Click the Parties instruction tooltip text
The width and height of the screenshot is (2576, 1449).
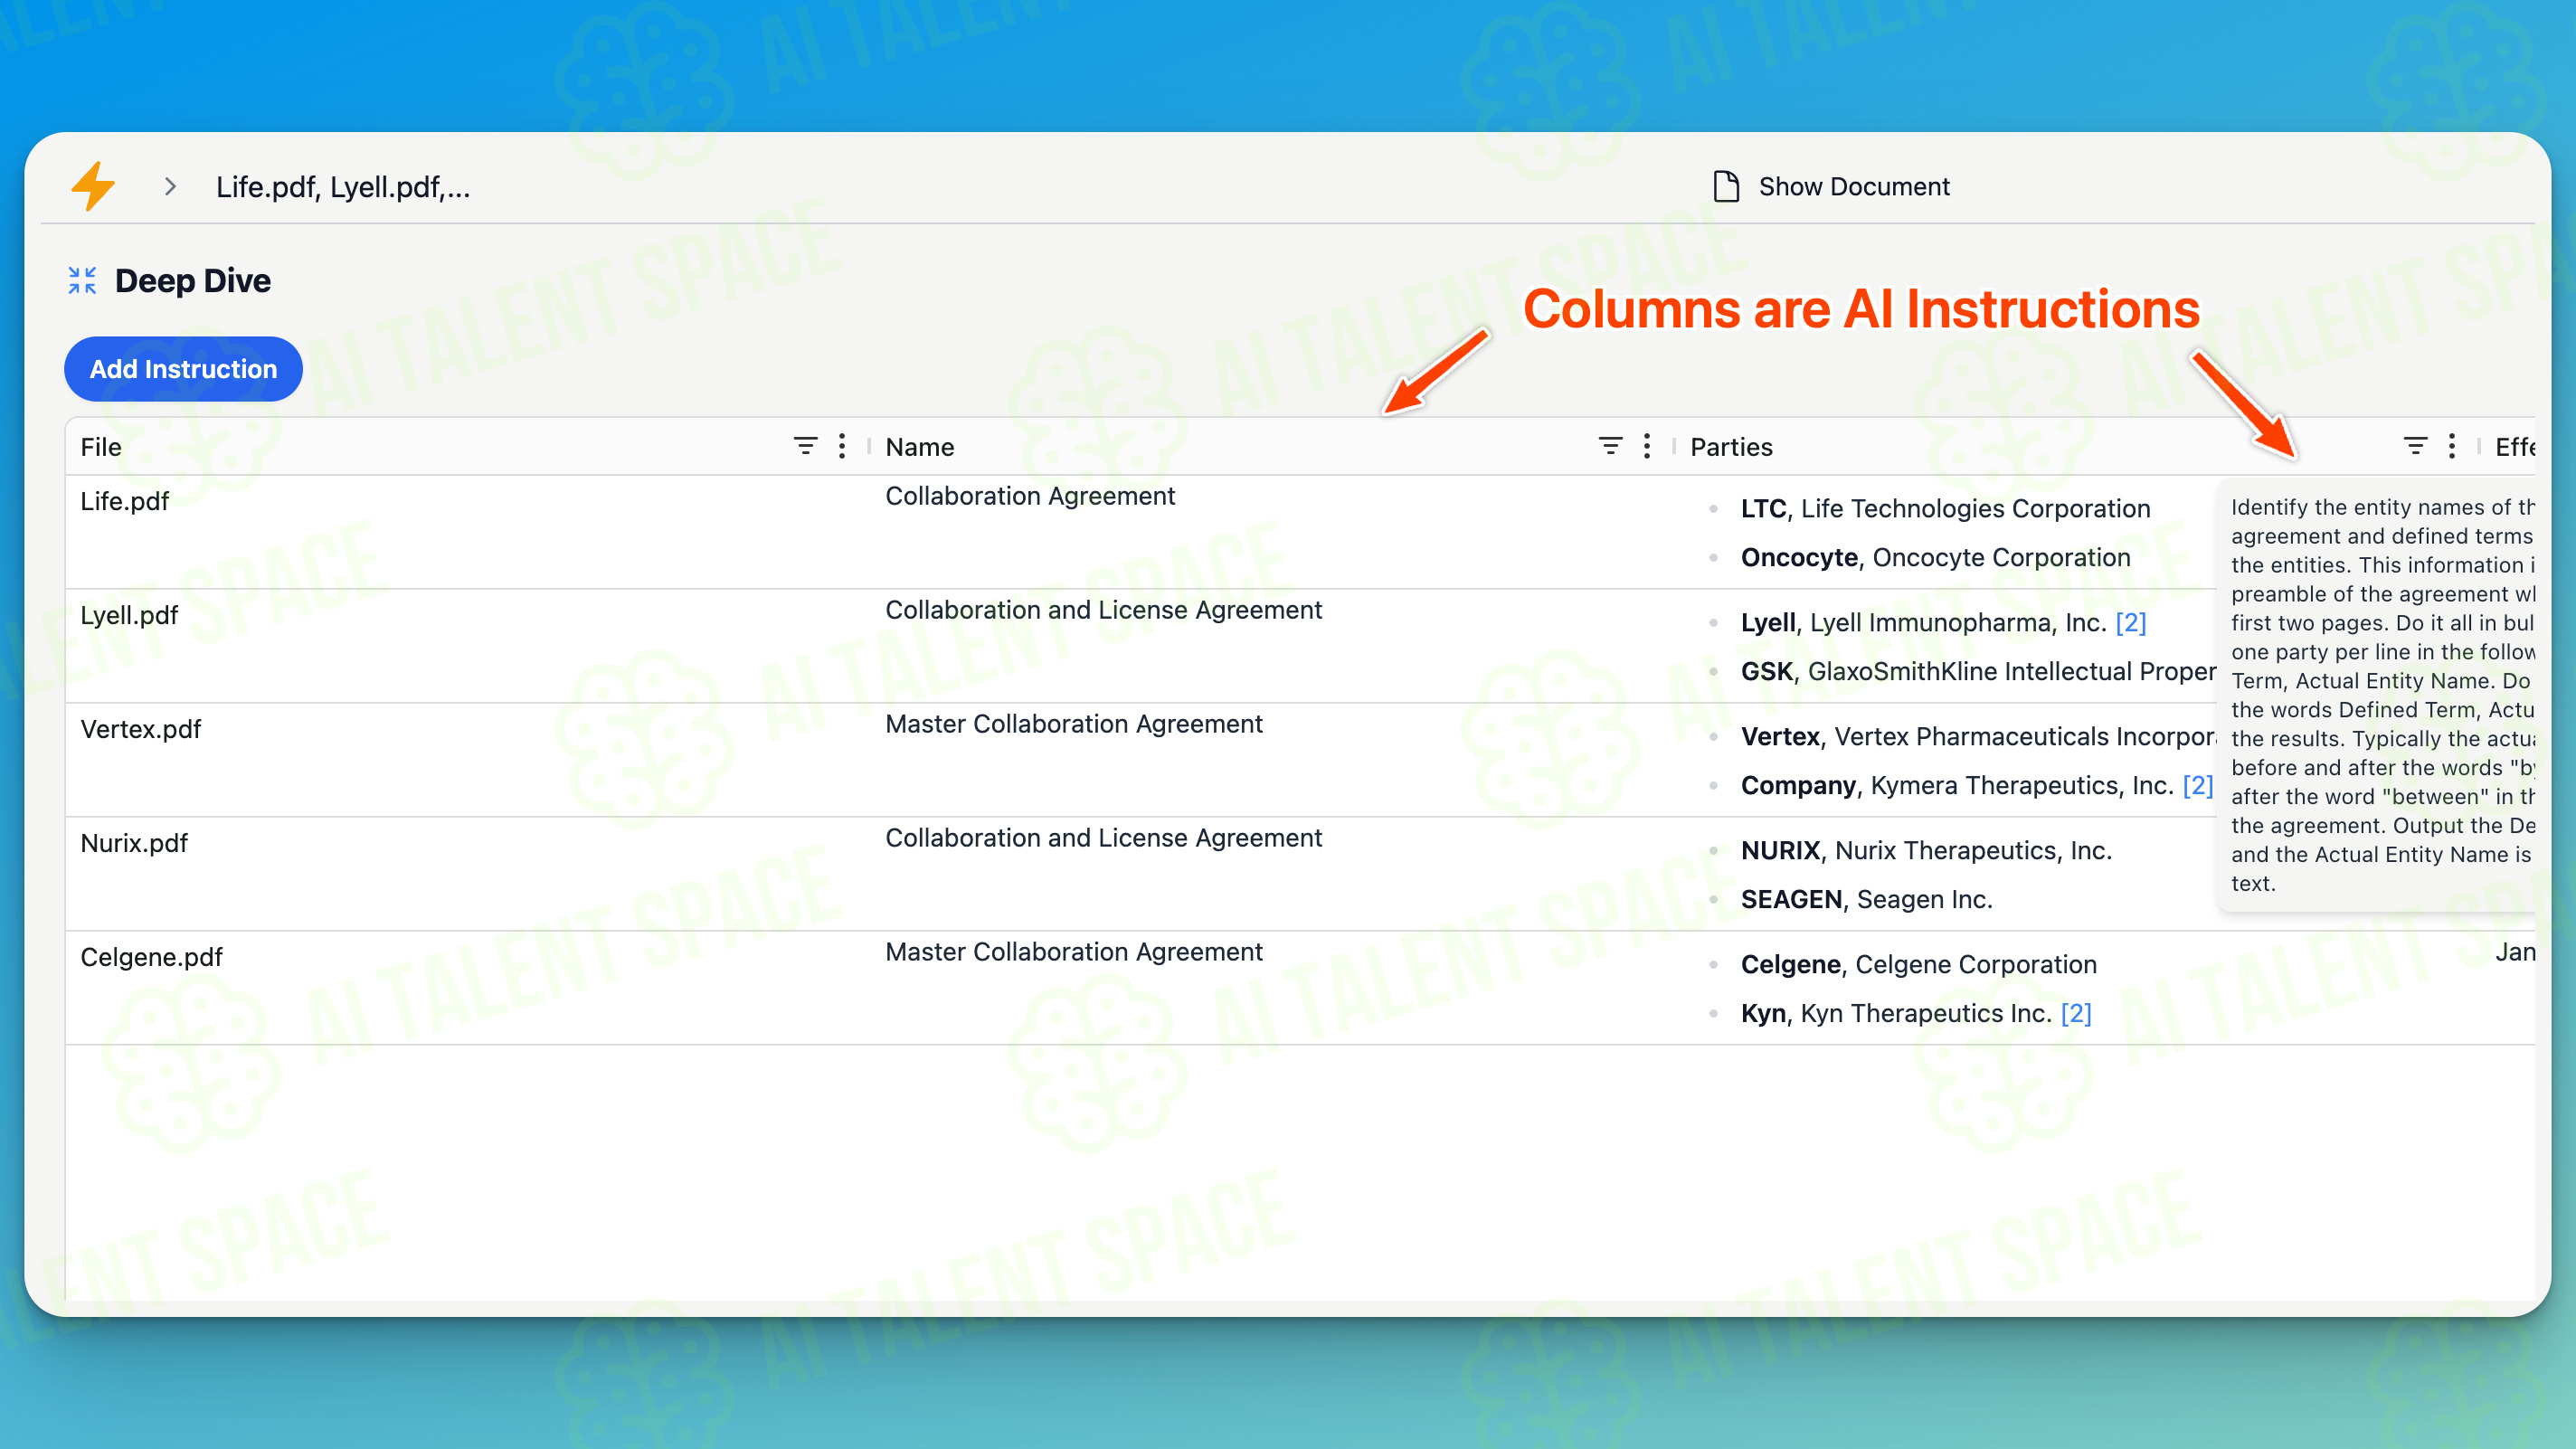click(x=2382, y=695)
